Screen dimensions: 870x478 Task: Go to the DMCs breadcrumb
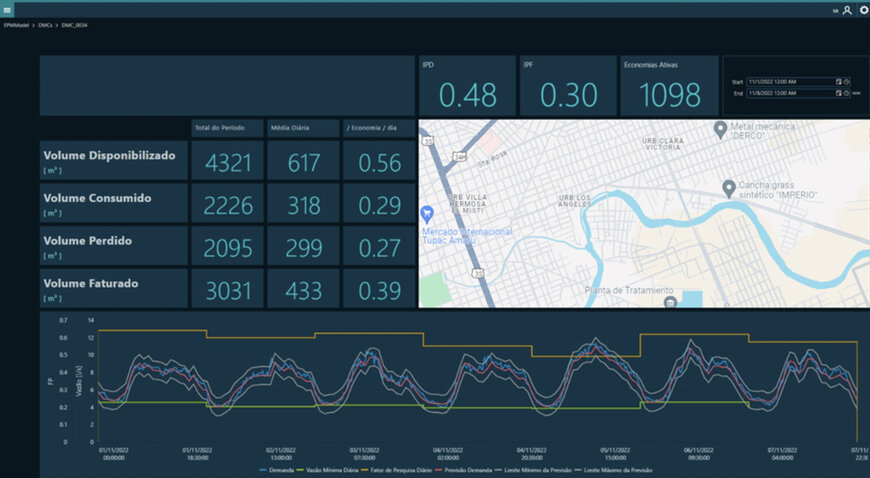45,26
